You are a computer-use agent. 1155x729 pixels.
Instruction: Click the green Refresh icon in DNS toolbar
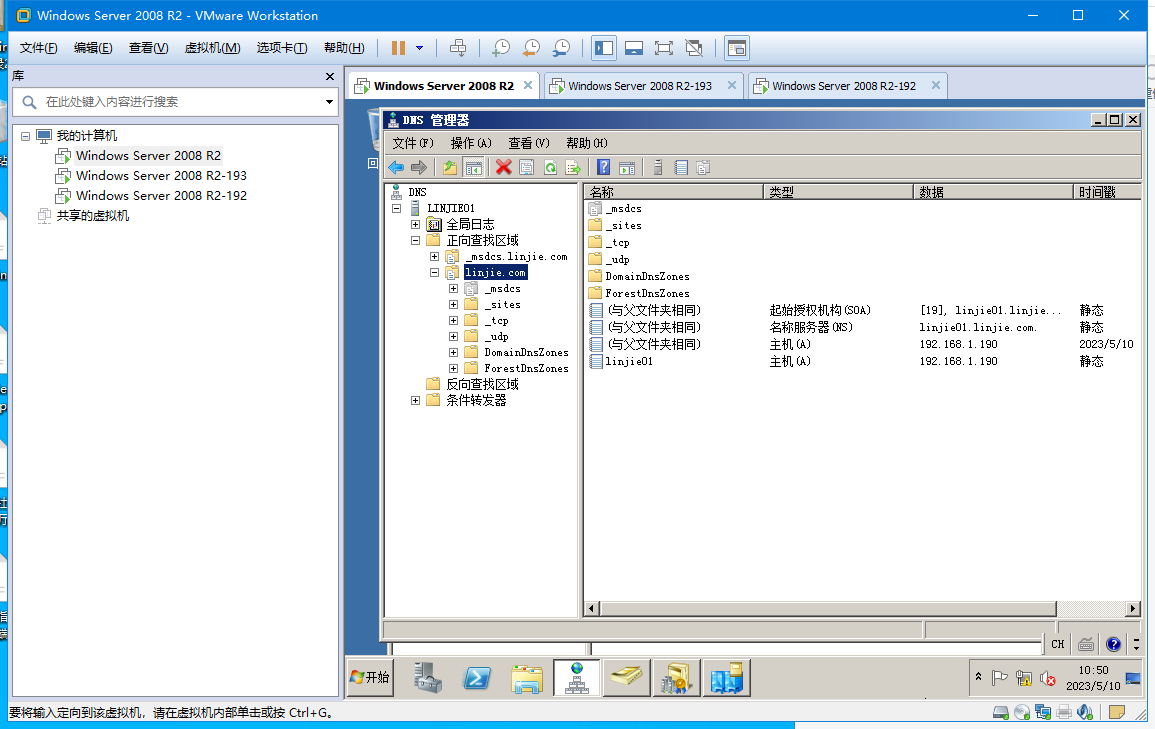pyautogui.click(x=550, y=168)
